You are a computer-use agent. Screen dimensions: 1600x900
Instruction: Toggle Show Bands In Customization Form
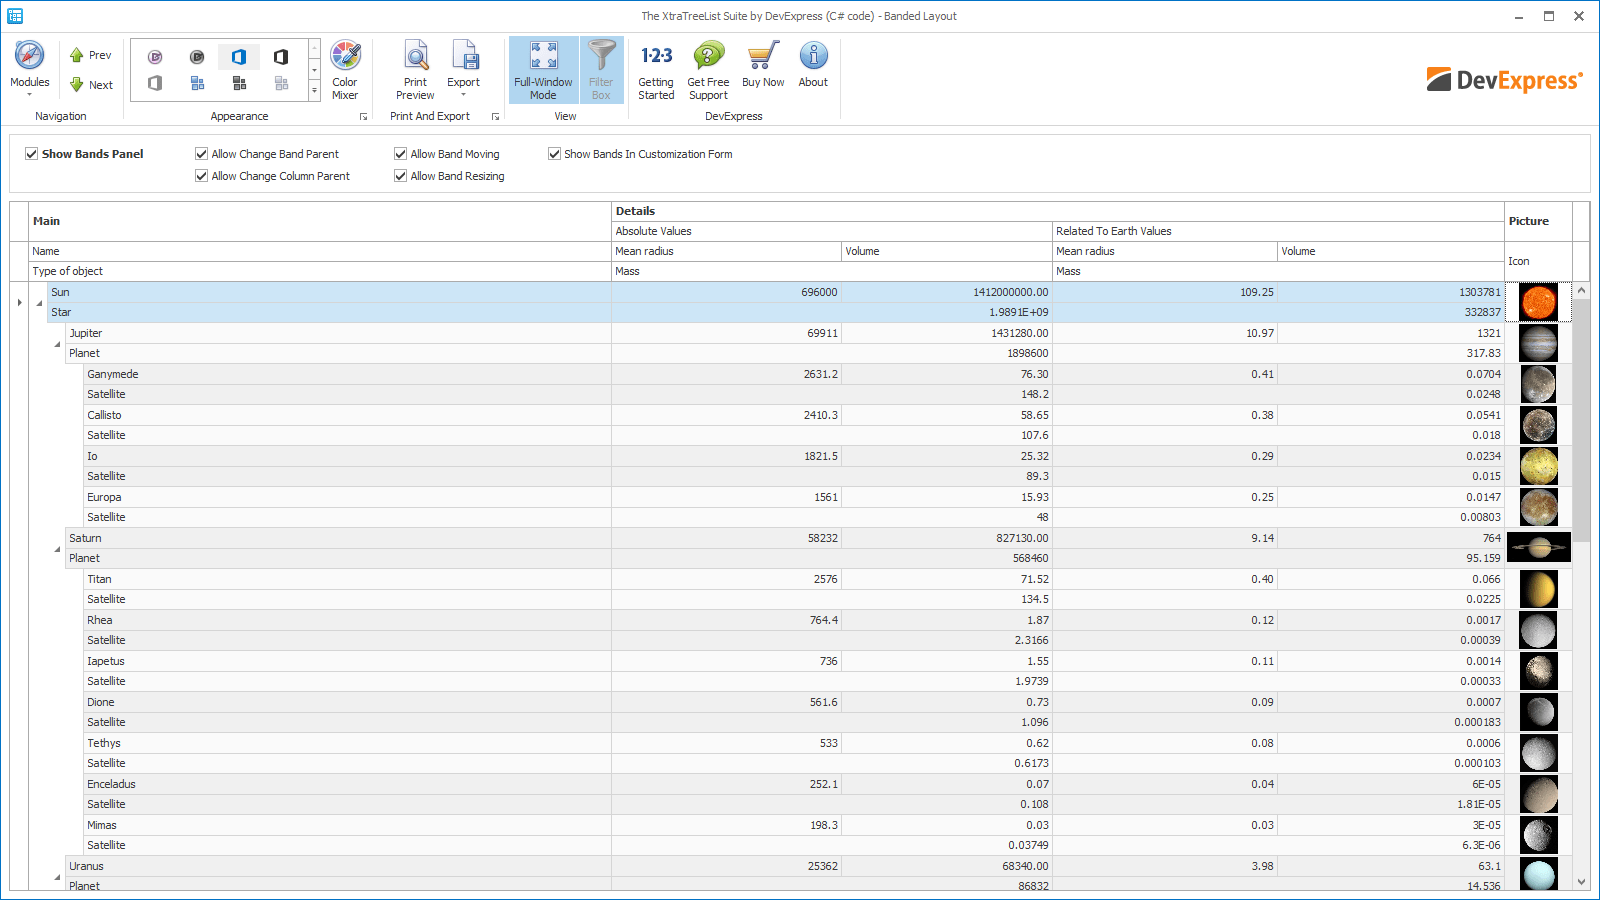(x=555, y=154)
